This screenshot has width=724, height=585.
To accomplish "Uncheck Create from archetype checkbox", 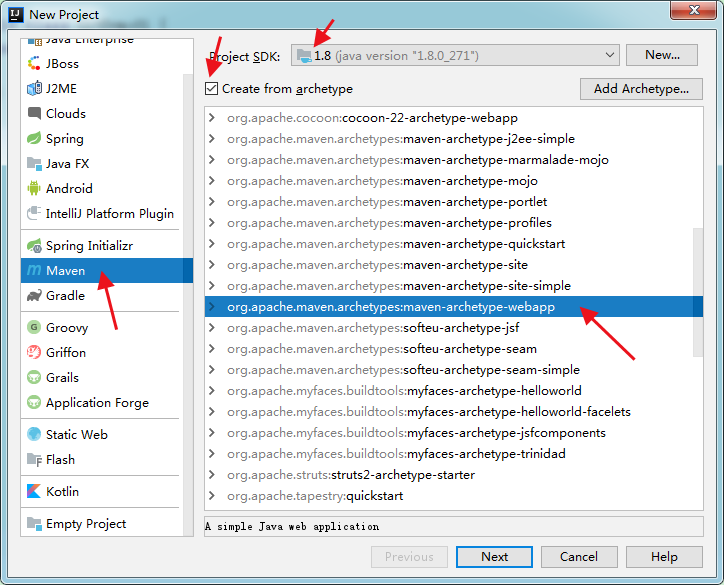I will click(x=211, y=88).
